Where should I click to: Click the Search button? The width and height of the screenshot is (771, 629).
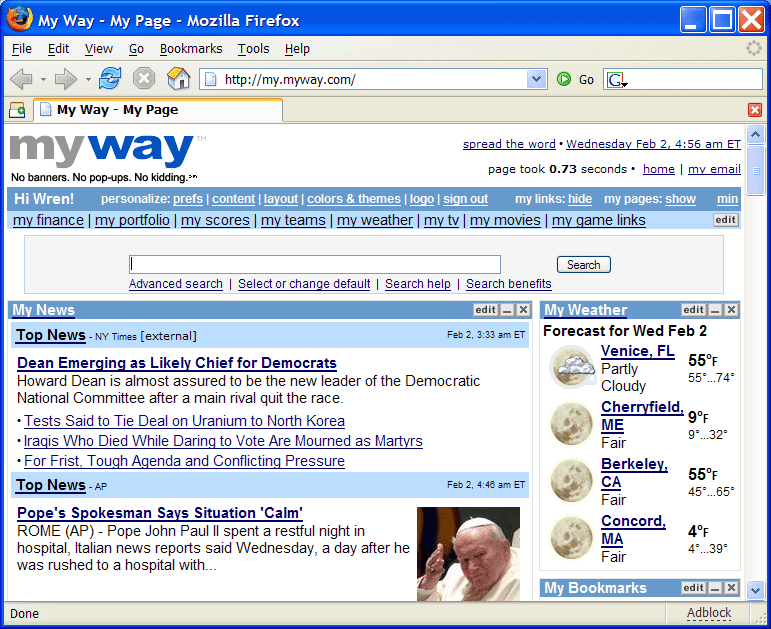point(584,265)
